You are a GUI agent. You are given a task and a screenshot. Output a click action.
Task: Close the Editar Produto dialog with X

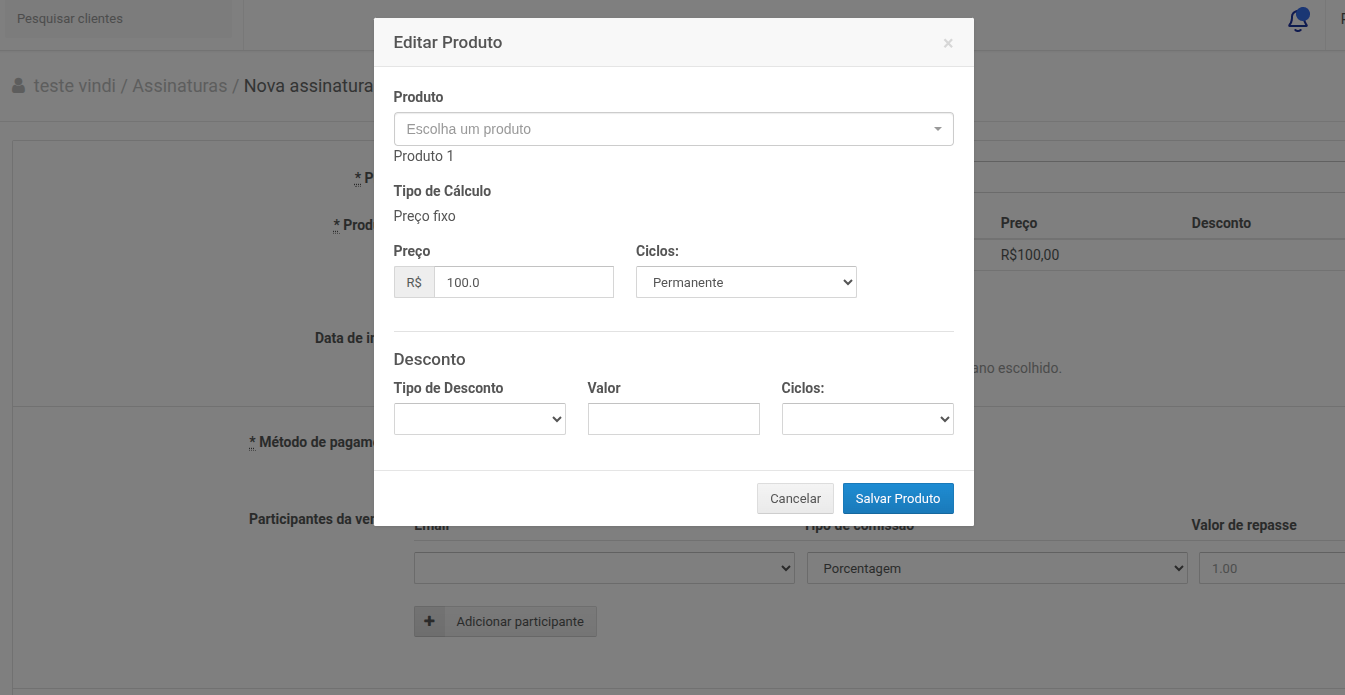coord(947,43)
